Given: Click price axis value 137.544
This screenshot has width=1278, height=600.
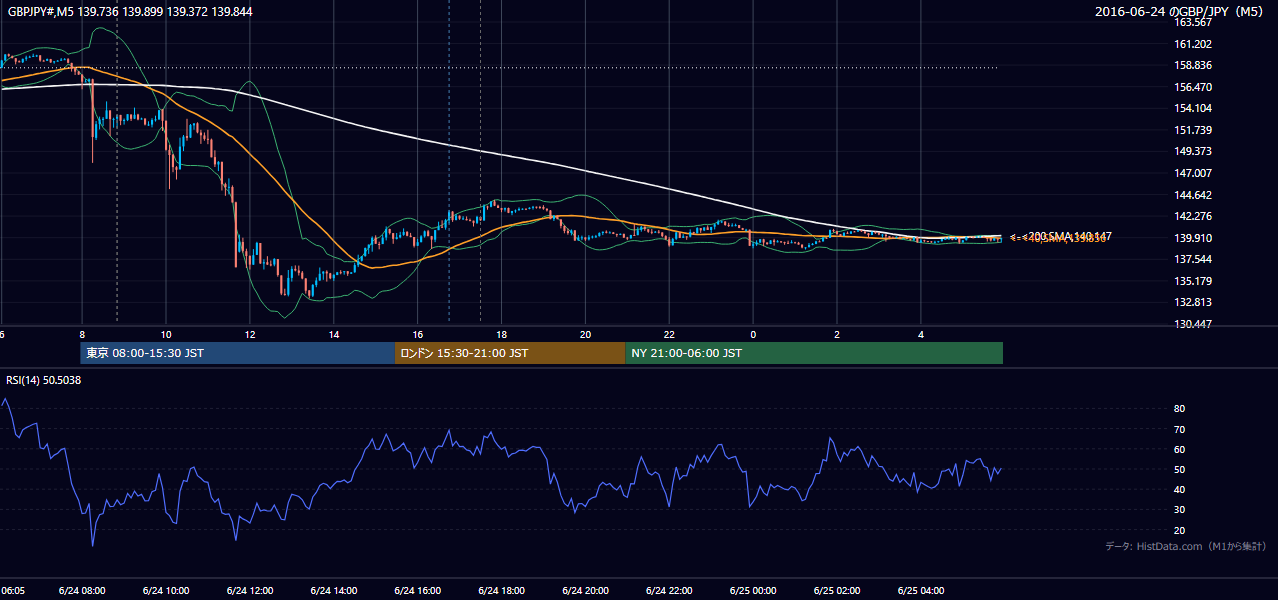Looking at the screenshot, I should point(1193,259).
